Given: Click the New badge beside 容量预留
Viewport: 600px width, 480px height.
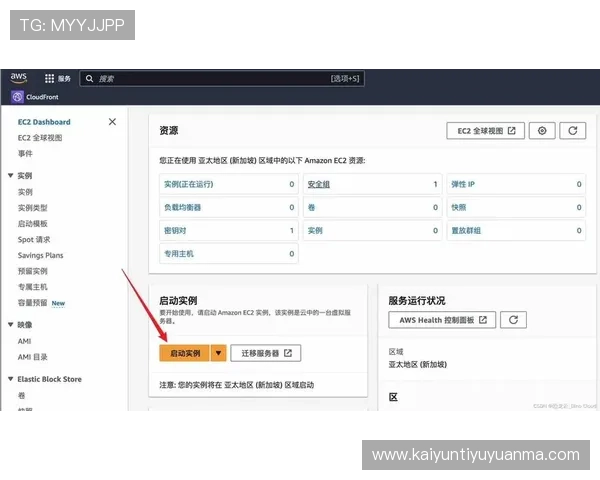Looking at the screenshot, I should (58, 303).
